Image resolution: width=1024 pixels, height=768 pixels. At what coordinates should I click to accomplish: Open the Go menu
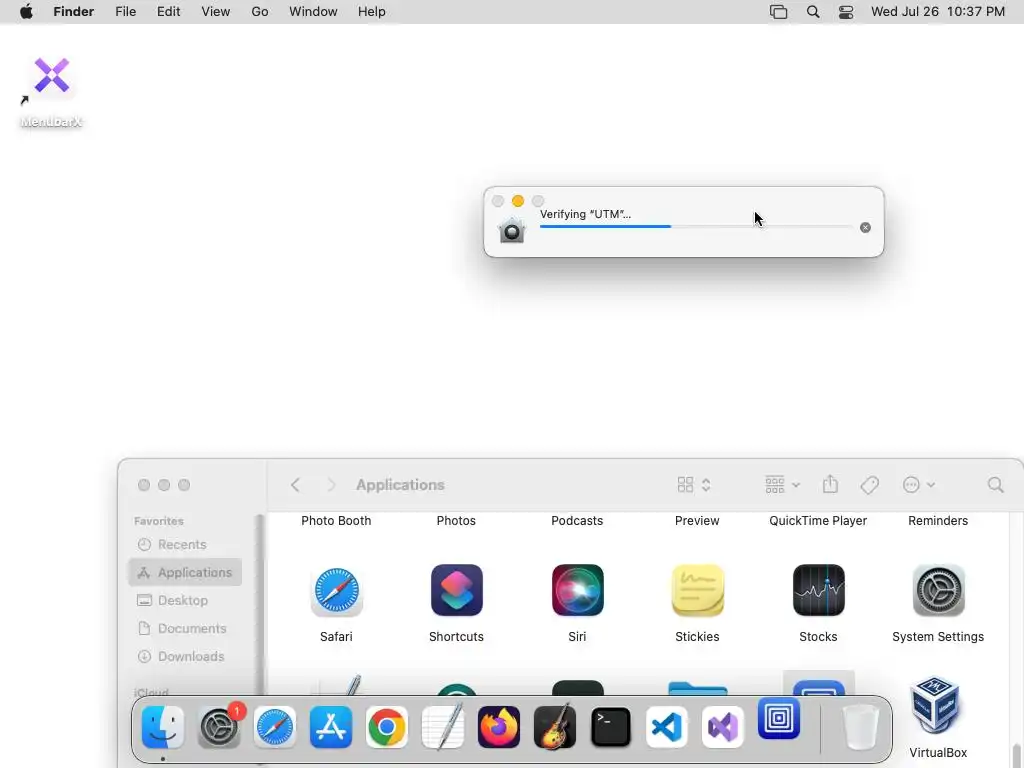260,12
